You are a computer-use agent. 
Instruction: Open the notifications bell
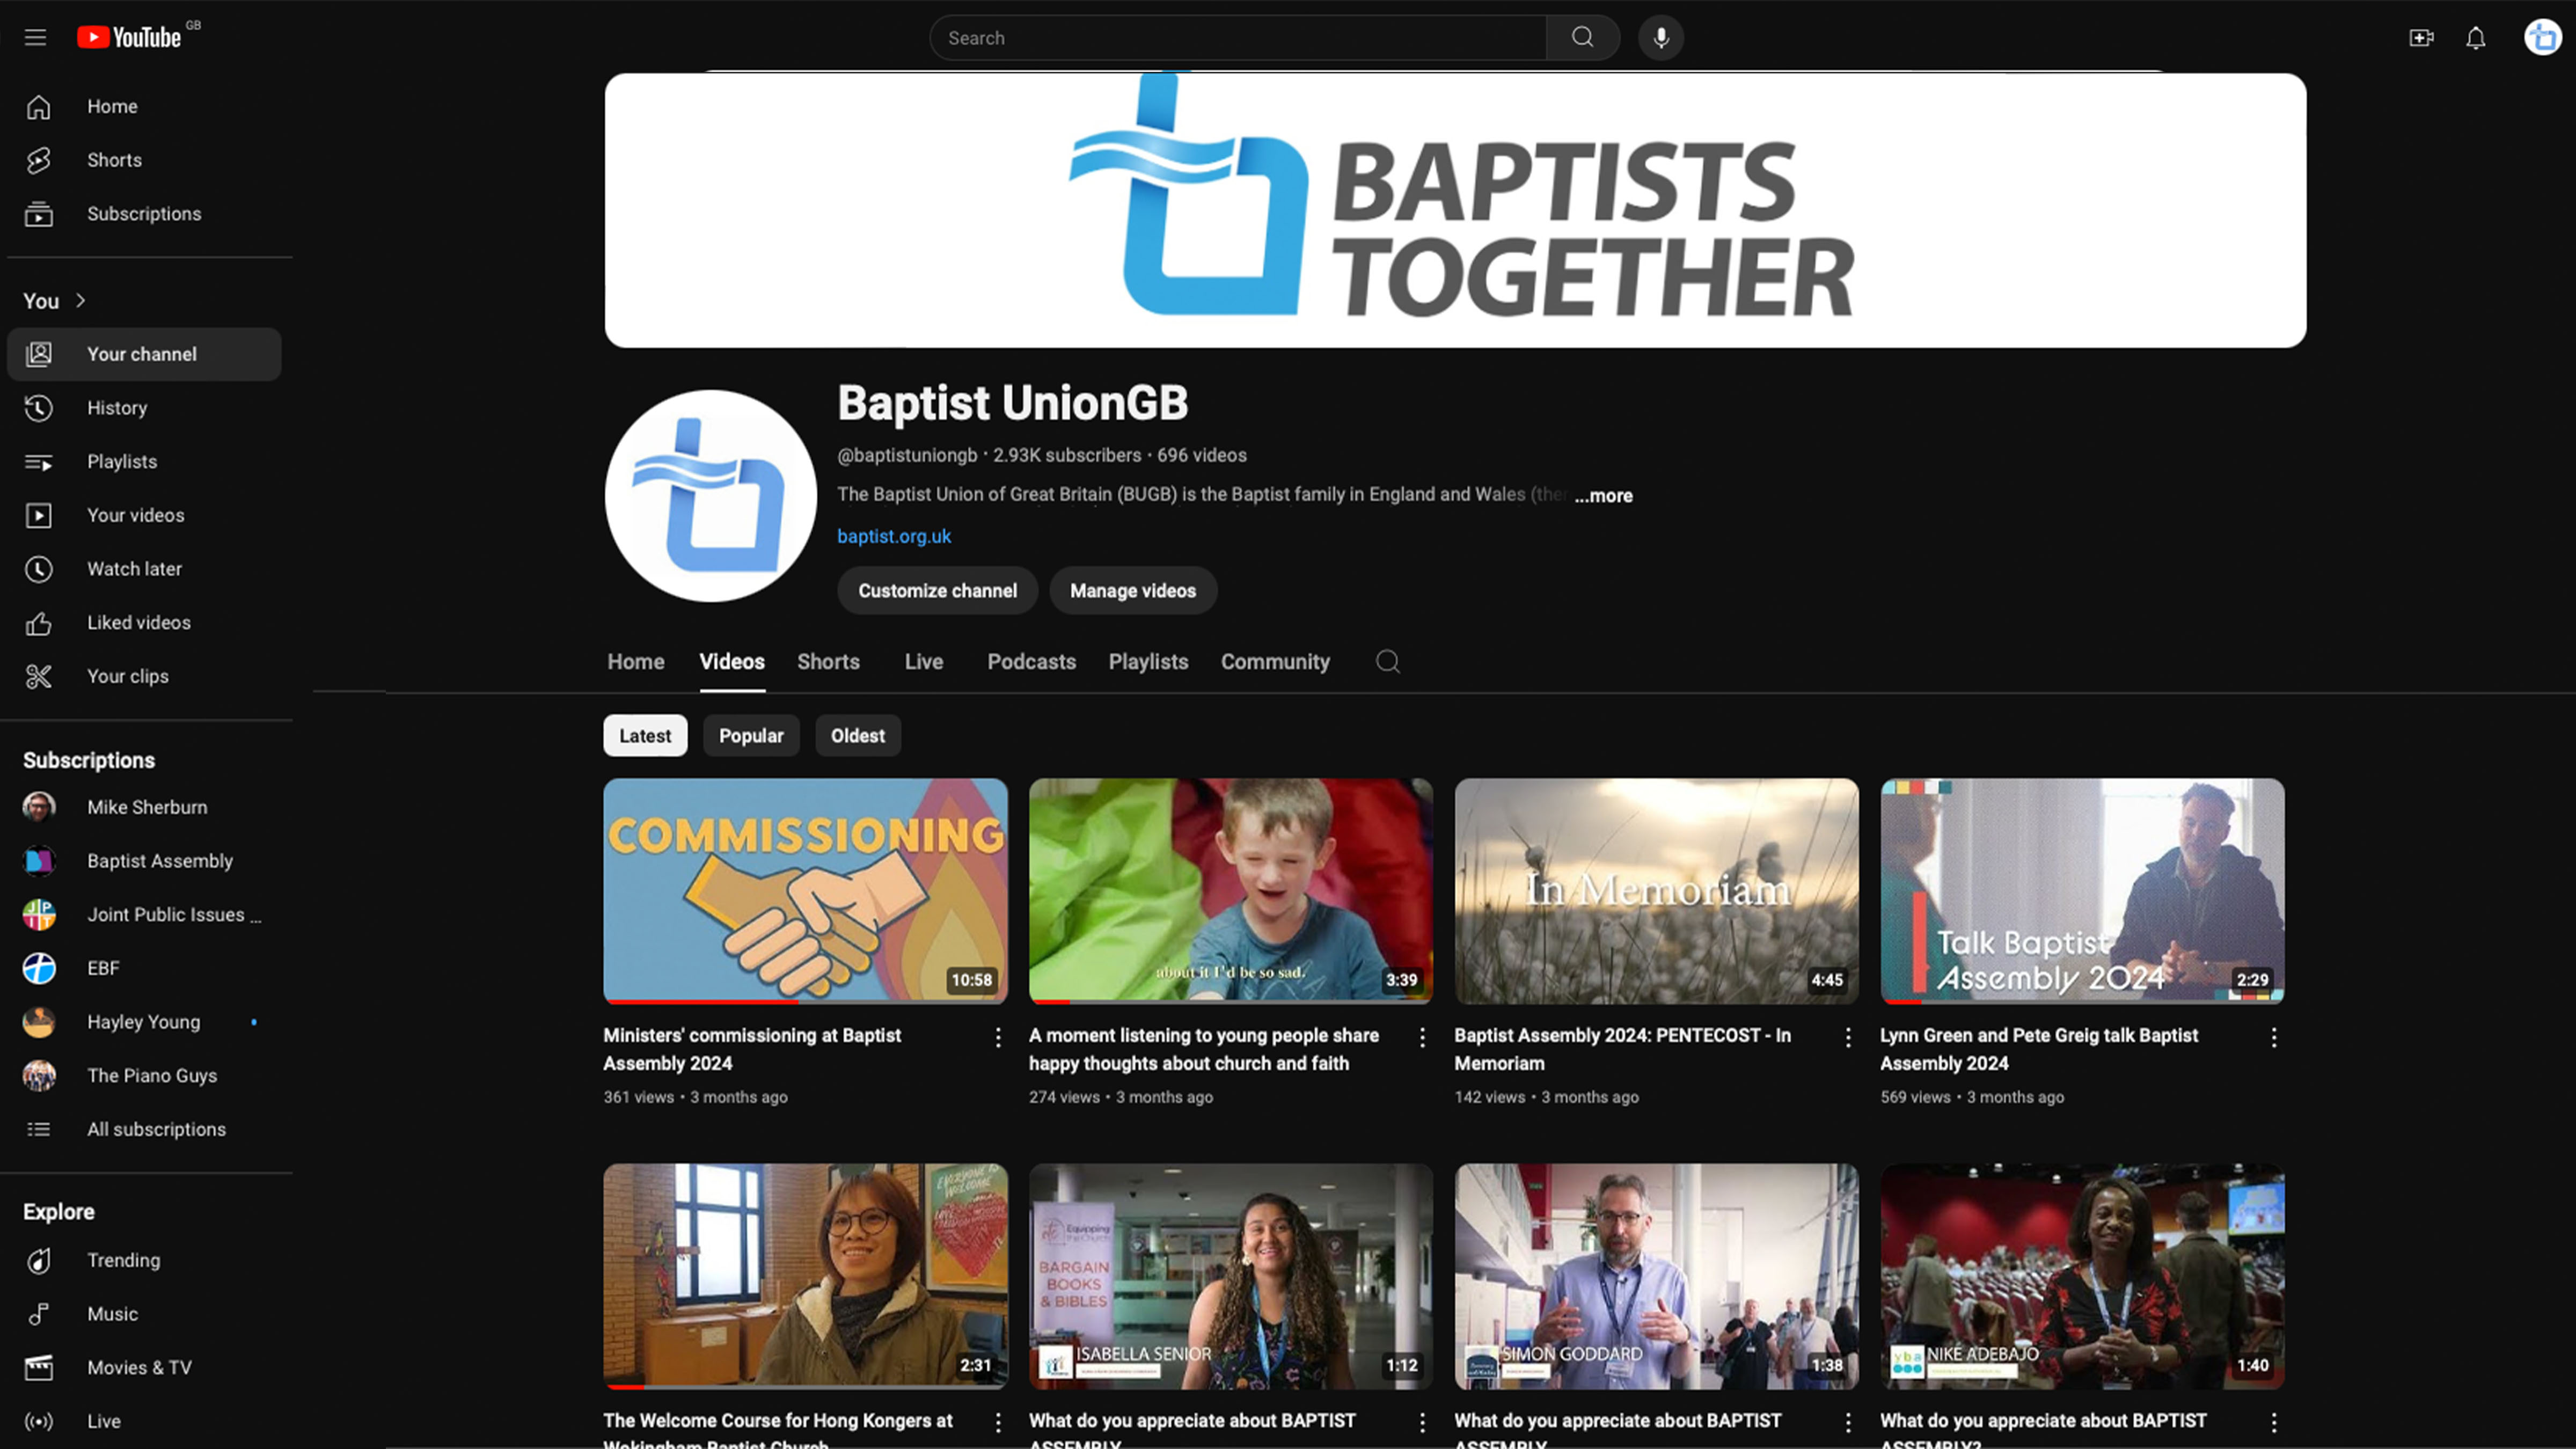[x=2475, y=38]
